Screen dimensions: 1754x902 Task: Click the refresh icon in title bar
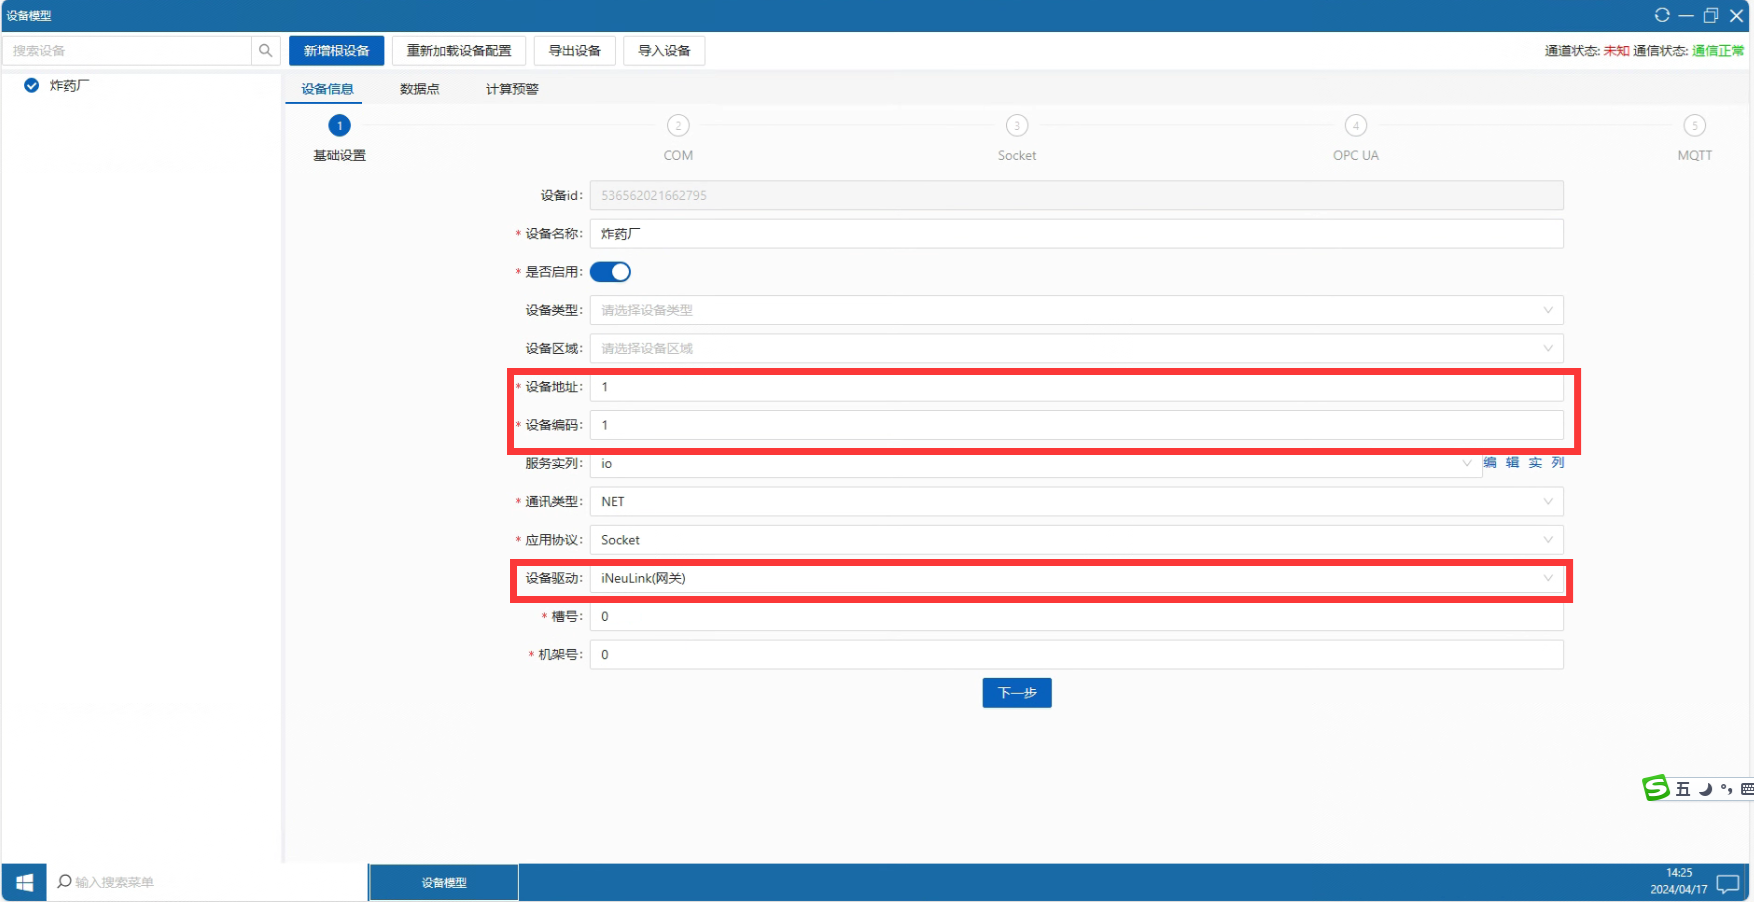point(1662,15)
